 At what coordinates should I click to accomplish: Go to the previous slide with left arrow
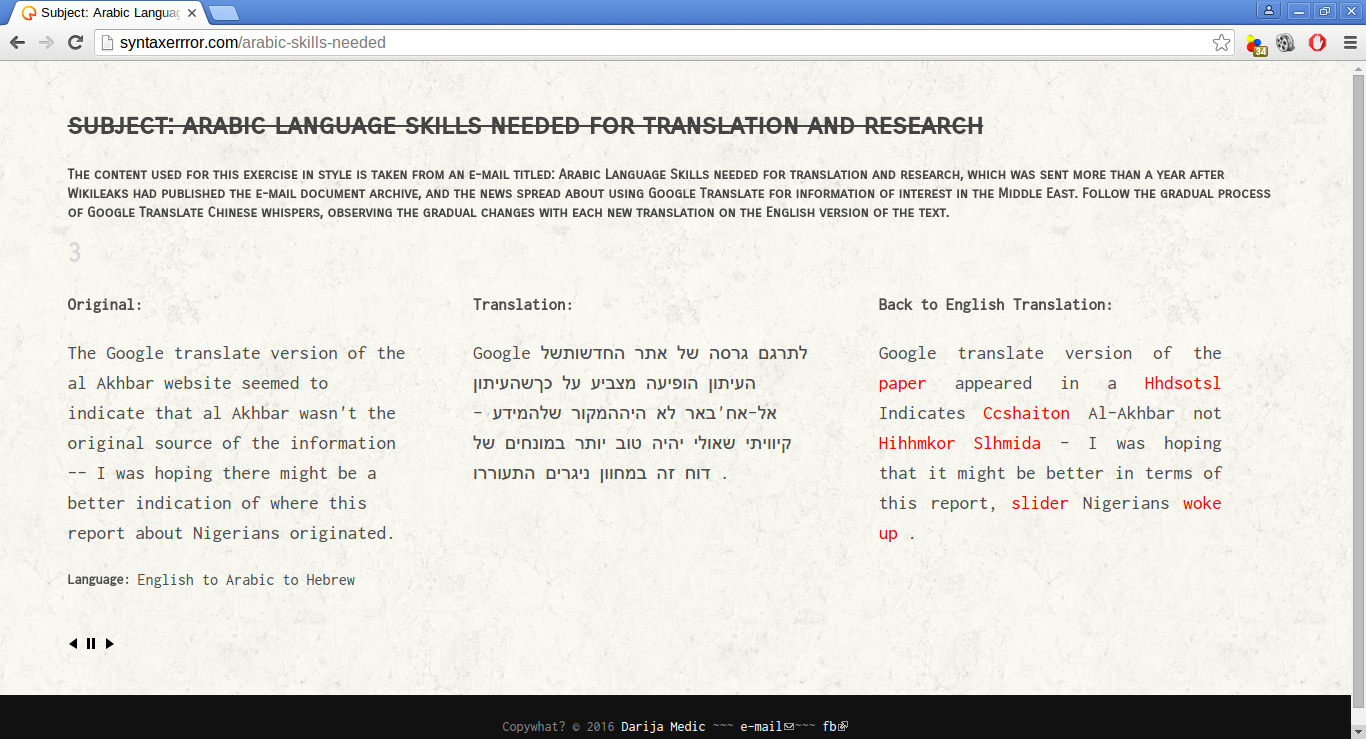(x=73, y=644)
